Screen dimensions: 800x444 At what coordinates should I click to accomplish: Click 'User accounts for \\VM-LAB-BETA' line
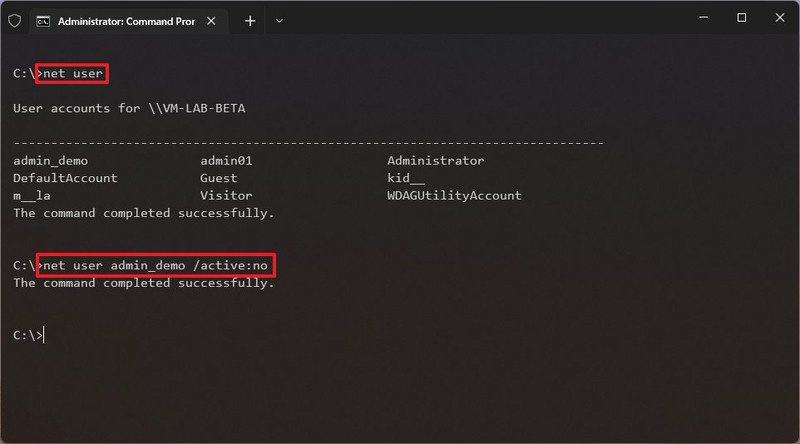[129, 108]
